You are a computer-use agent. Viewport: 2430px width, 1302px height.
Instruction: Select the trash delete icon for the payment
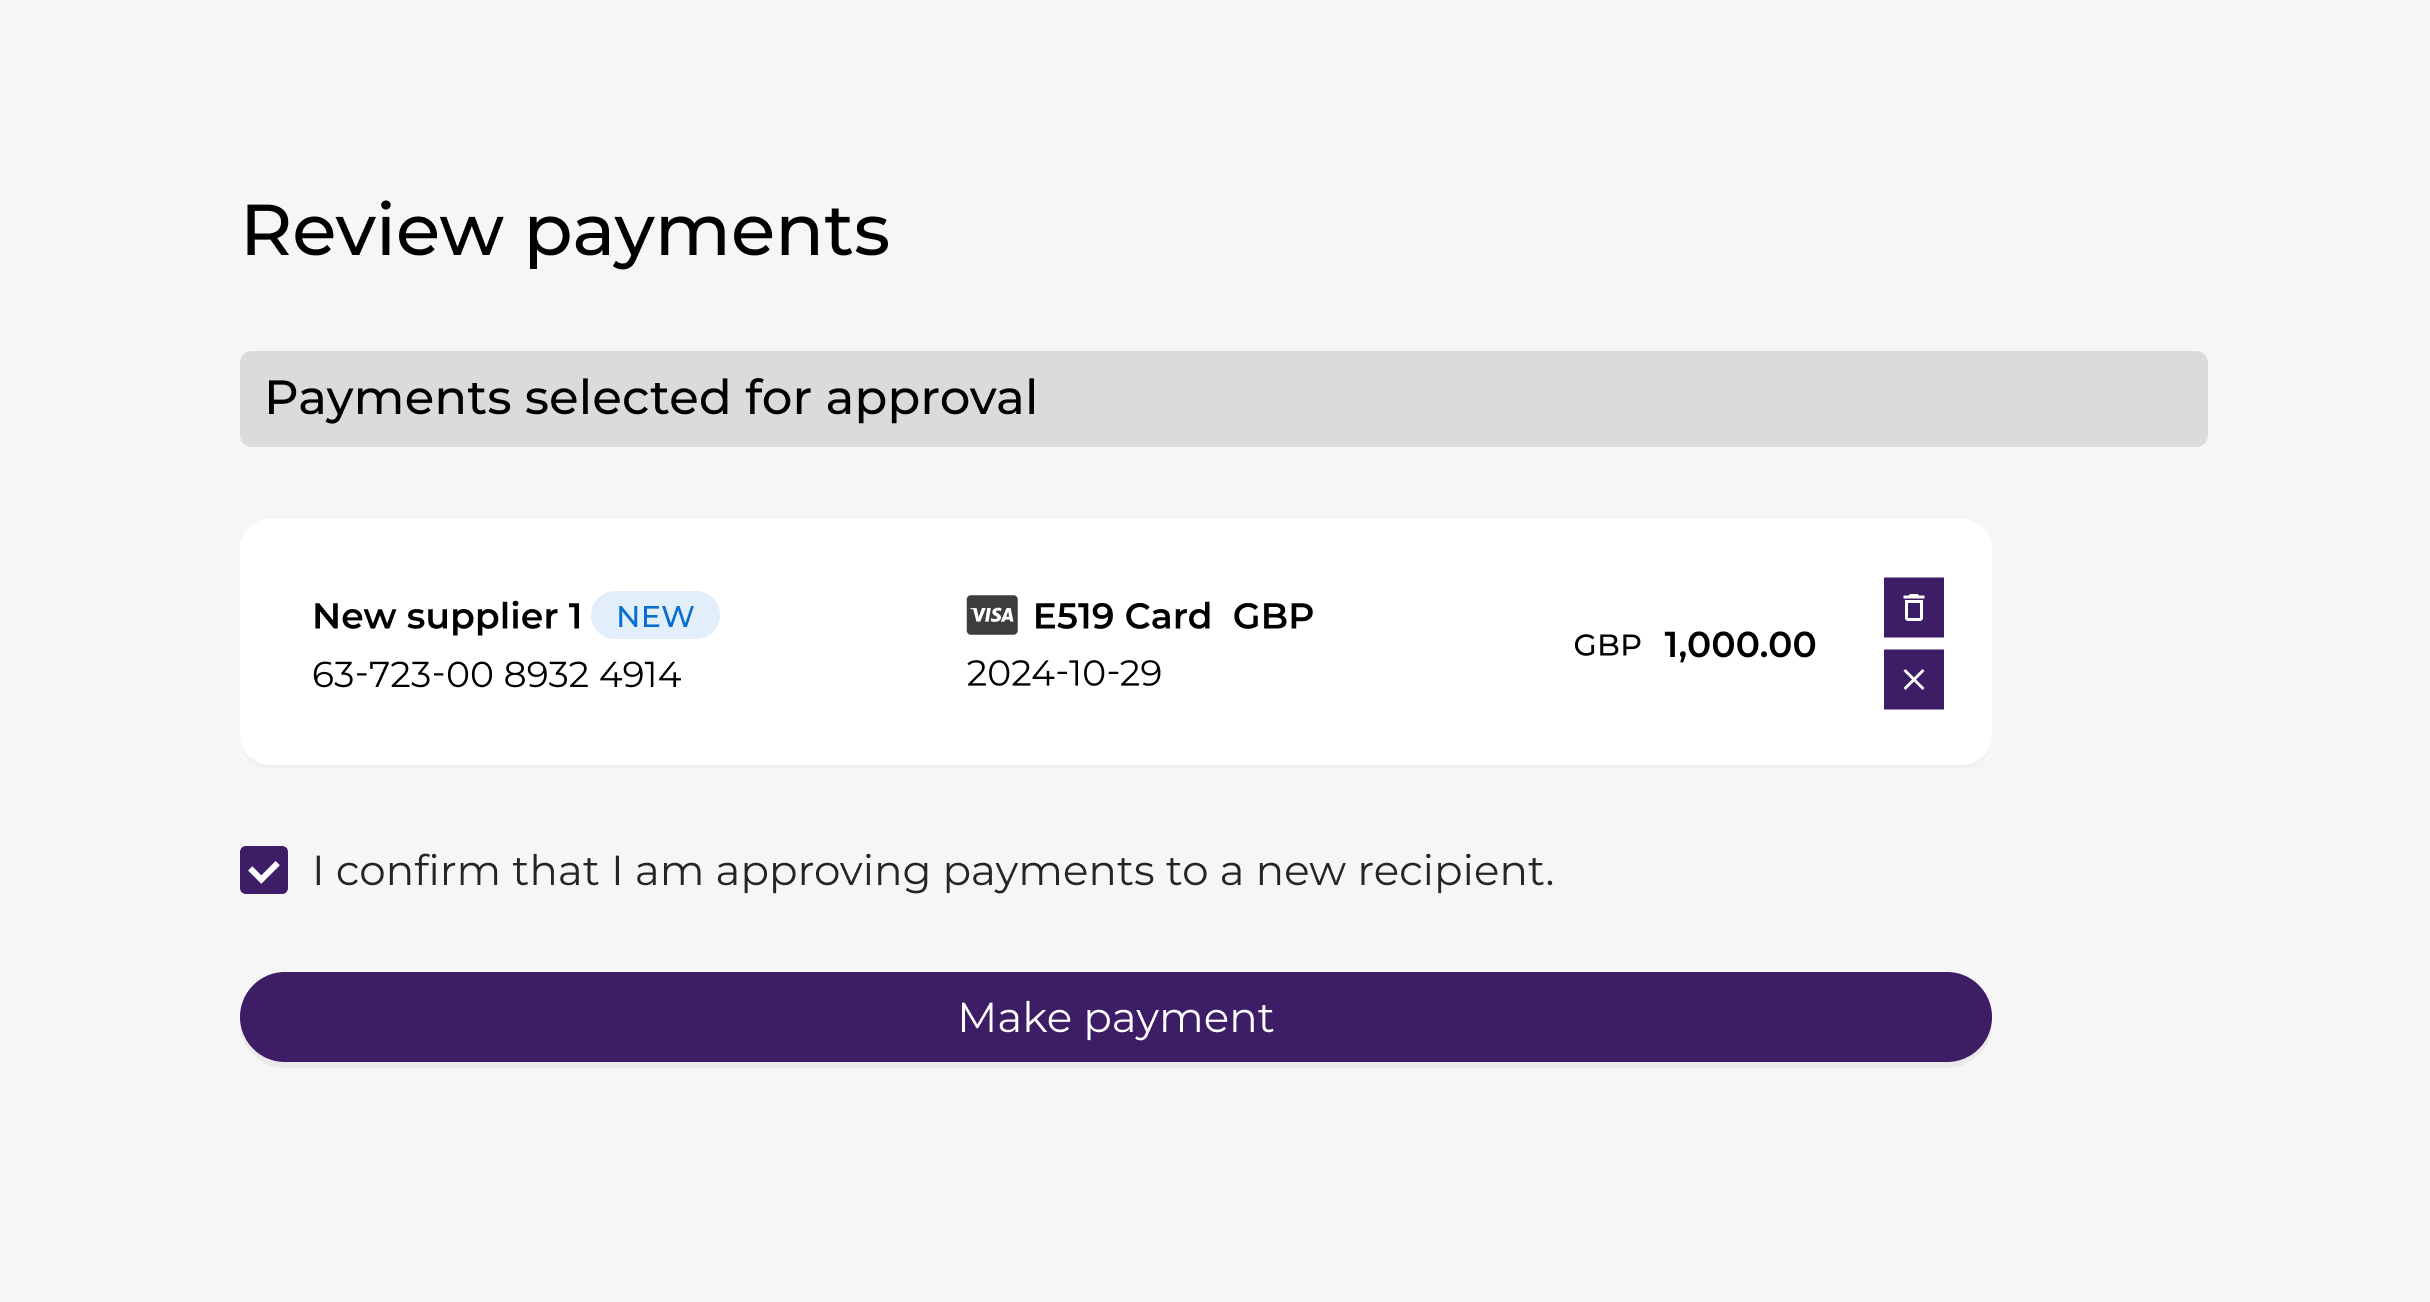[x=1913, y=607]
